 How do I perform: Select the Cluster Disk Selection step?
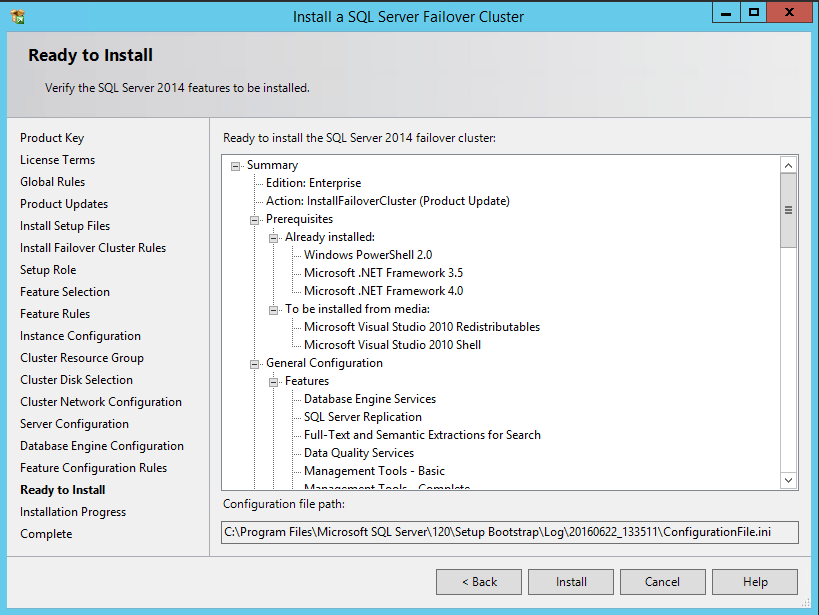pos(76,380)
